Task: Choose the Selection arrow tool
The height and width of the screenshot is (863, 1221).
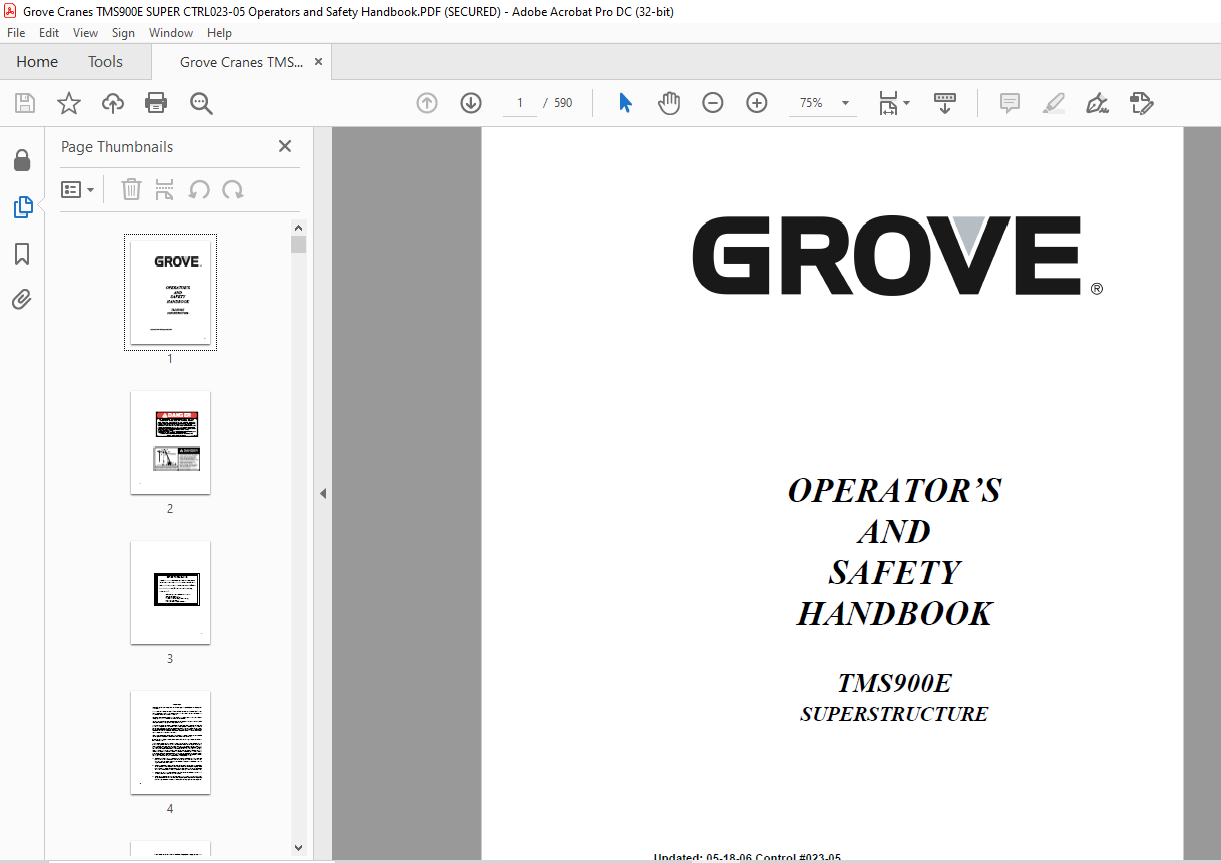Action: (626, 103)
